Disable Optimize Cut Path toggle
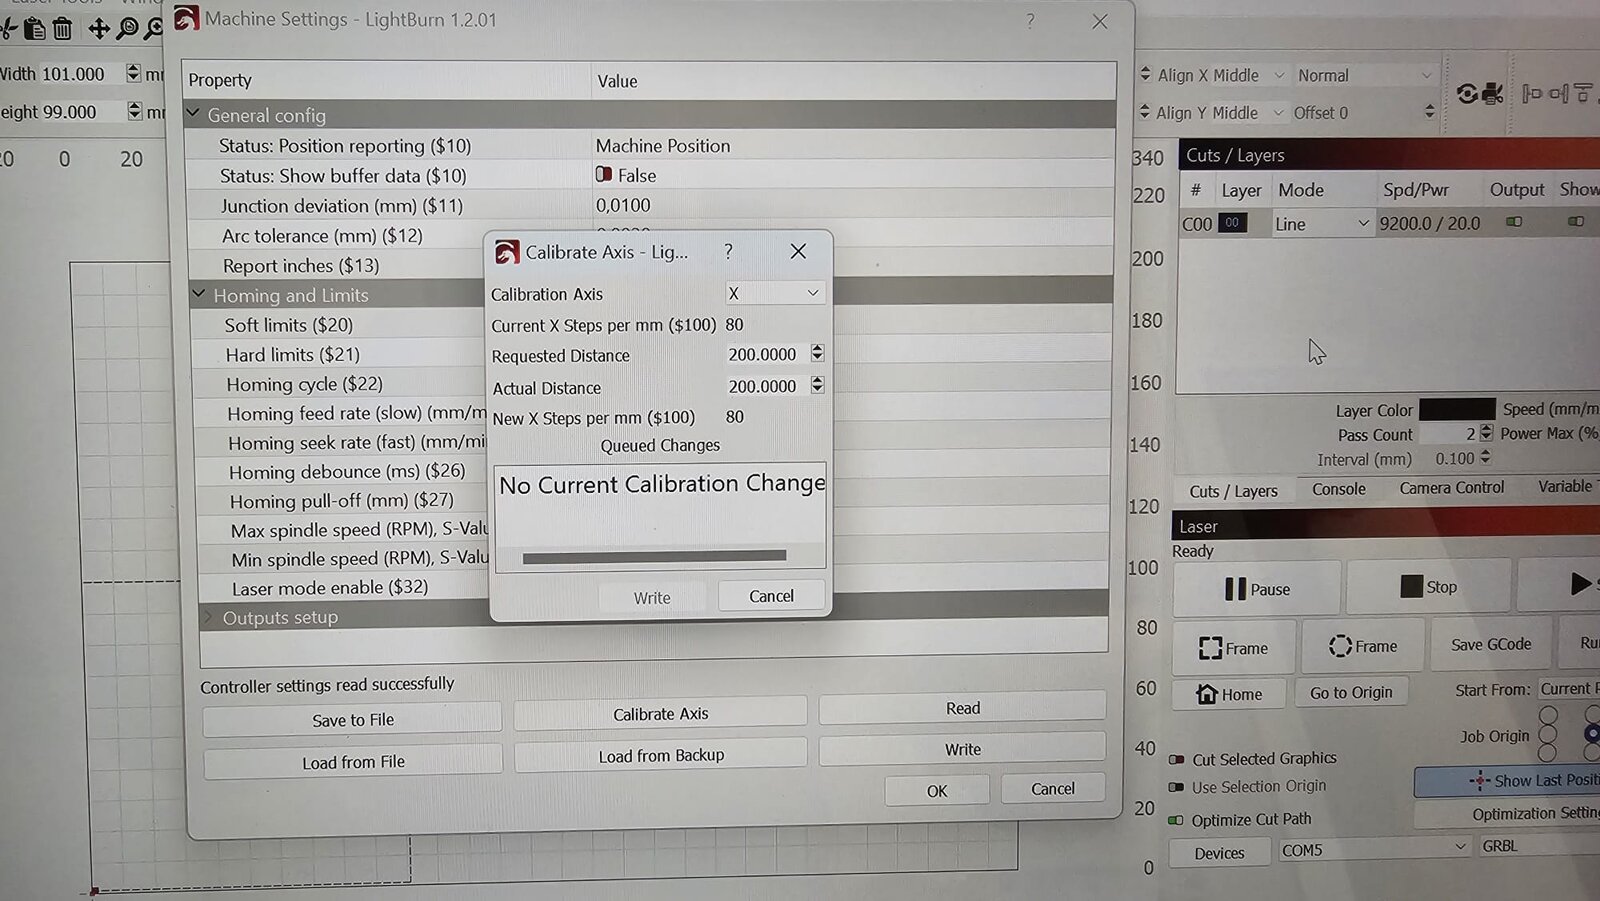The image size is (1600, 901). (1176, 820)
